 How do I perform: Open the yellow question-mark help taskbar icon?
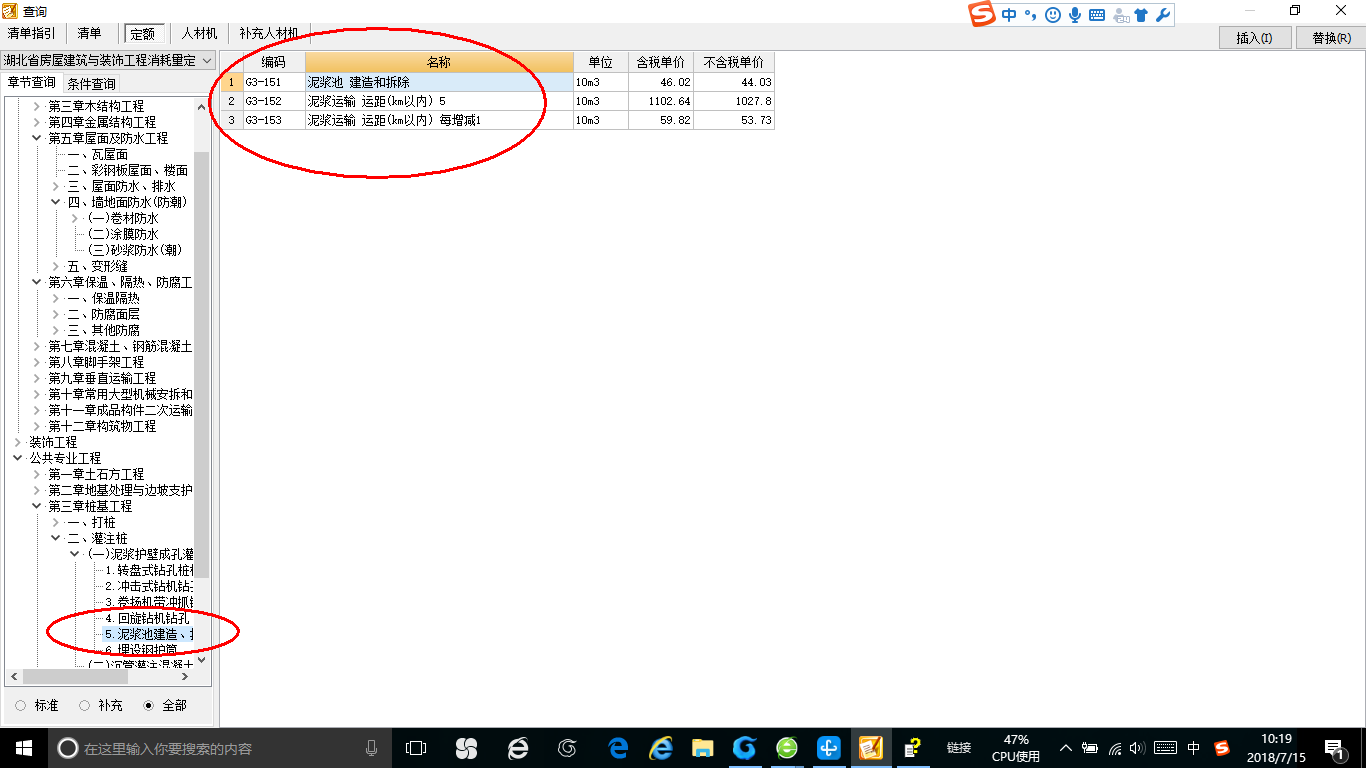click(912, 748)
